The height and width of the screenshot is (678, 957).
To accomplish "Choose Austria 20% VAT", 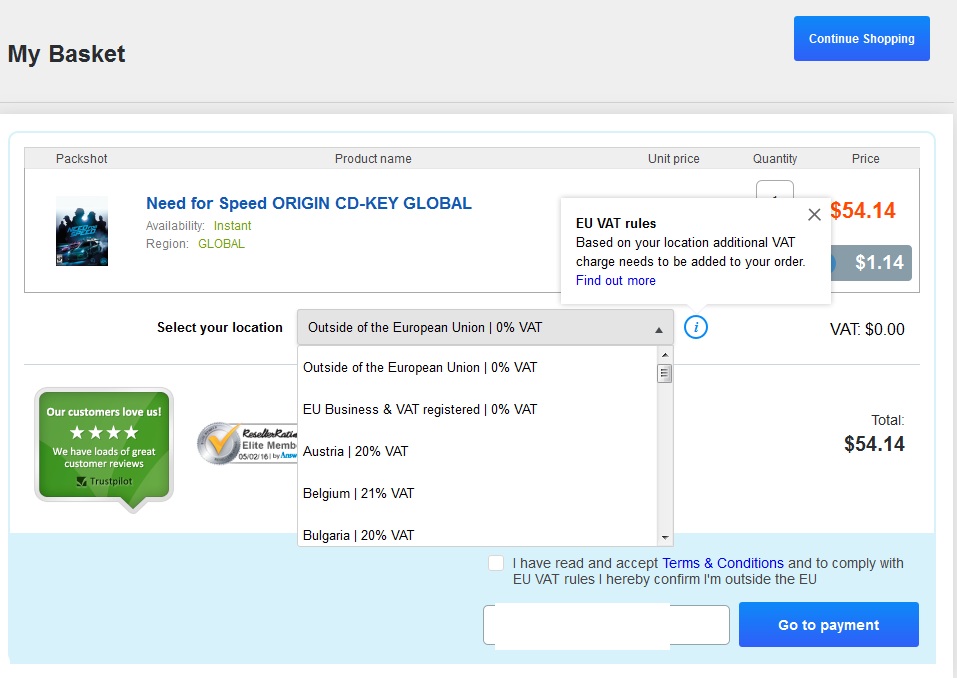I will (477, 452).
